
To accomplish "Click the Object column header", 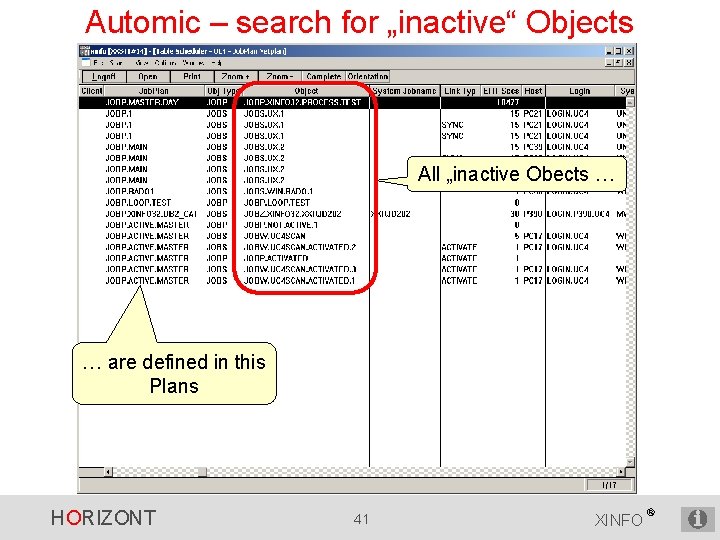I will (306, 91).
